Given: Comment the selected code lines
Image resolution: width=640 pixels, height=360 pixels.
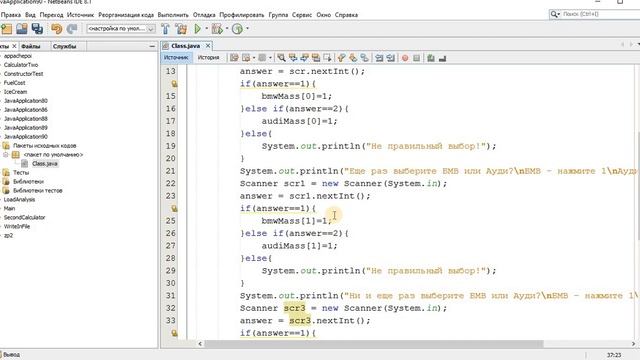Looking at the screenshot, I should [431, 58].
